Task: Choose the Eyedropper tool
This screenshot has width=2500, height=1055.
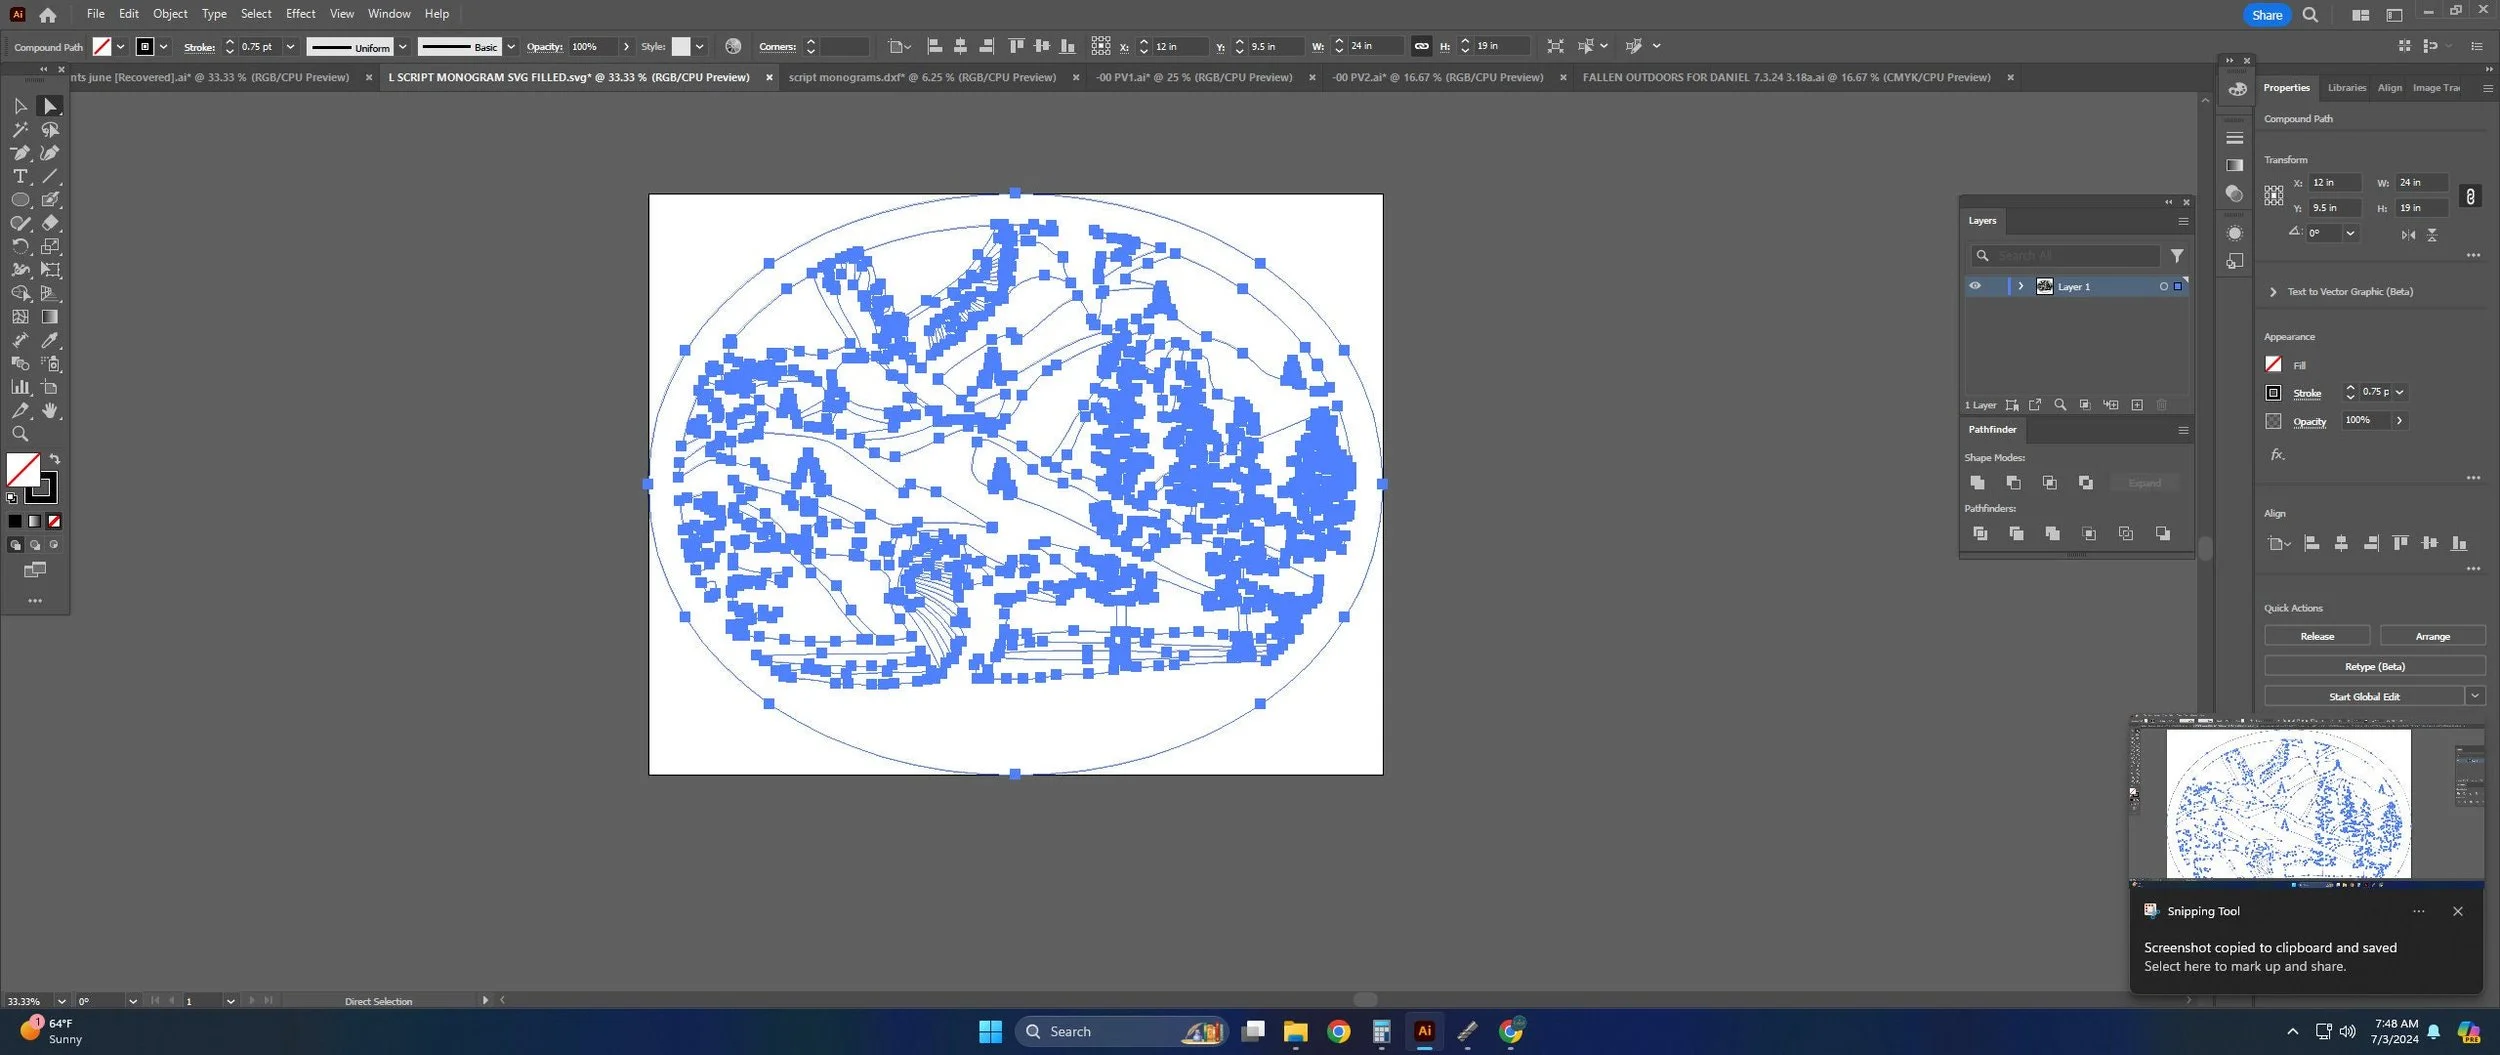Action: (50, 340)
